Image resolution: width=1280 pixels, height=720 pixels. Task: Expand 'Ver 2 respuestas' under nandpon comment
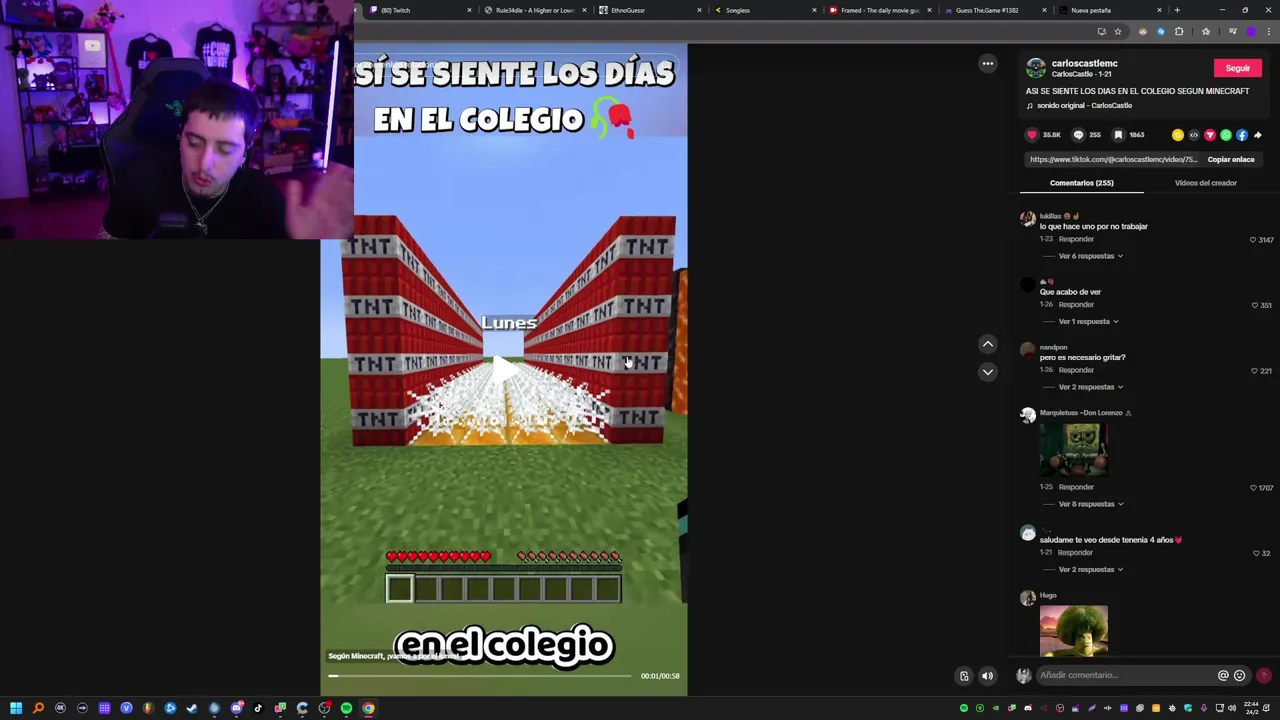pyautogui.click(x=1090, y=387)
